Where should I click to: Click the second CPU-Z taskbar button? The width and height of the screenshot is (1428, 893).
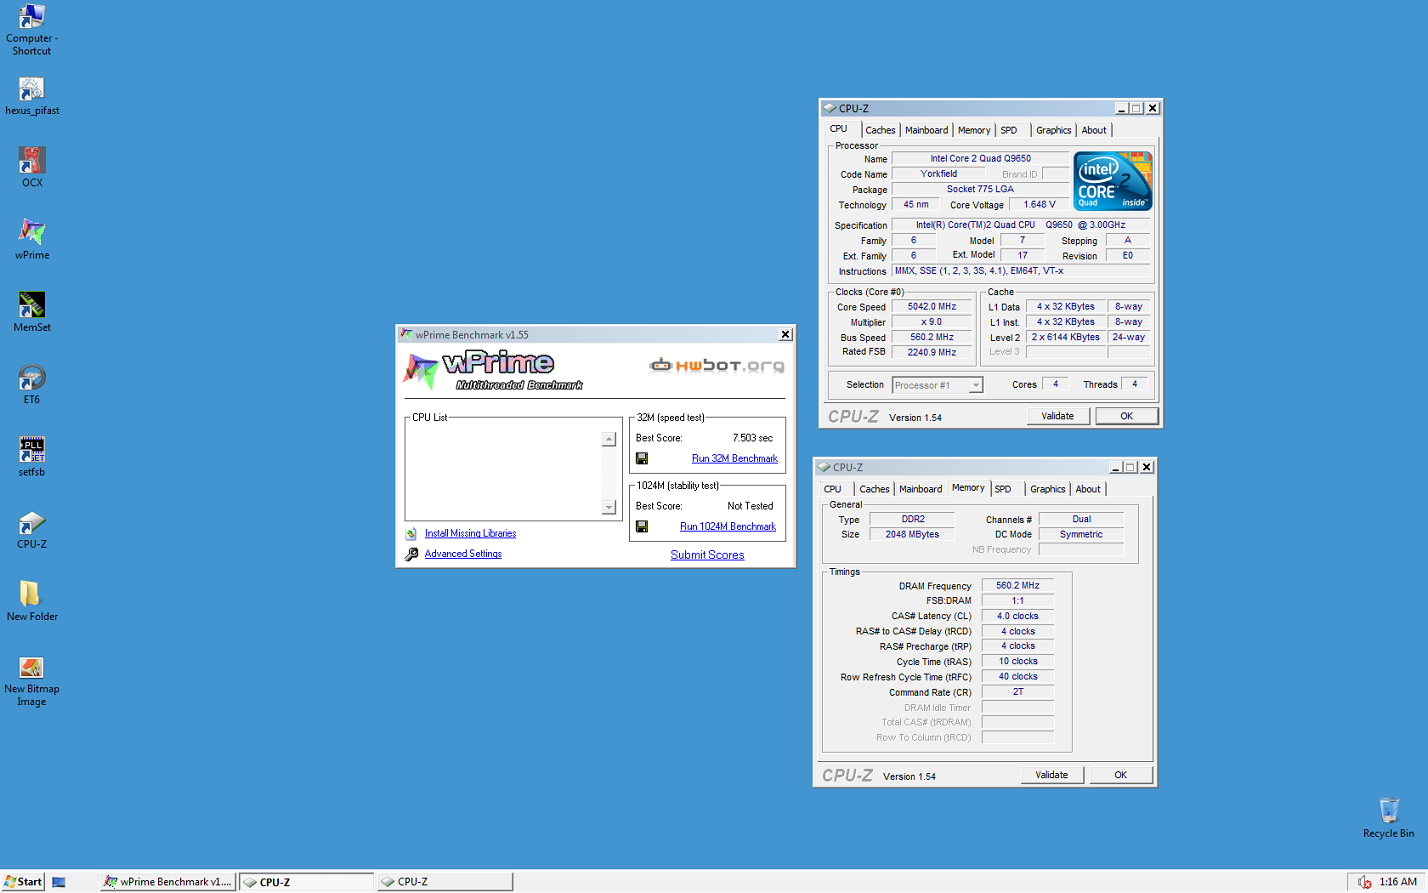pyautogui.click(x=445, y=882)
